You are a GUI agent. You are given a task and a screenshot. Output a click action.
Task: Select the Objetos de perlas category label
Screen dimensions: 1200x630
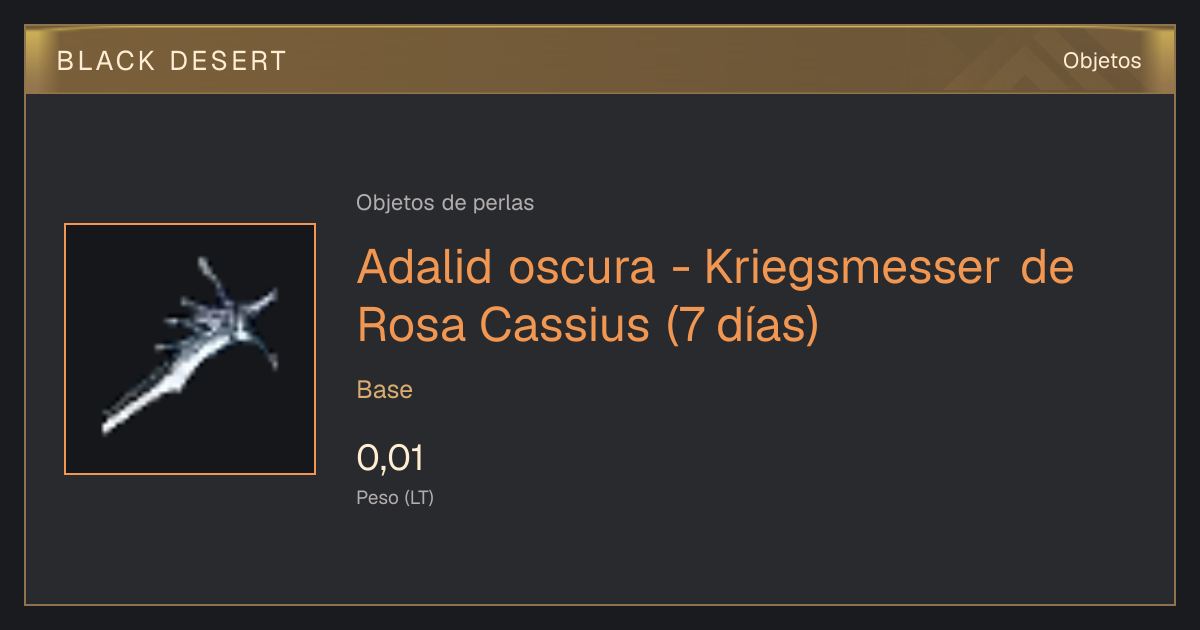pos(445,203)
